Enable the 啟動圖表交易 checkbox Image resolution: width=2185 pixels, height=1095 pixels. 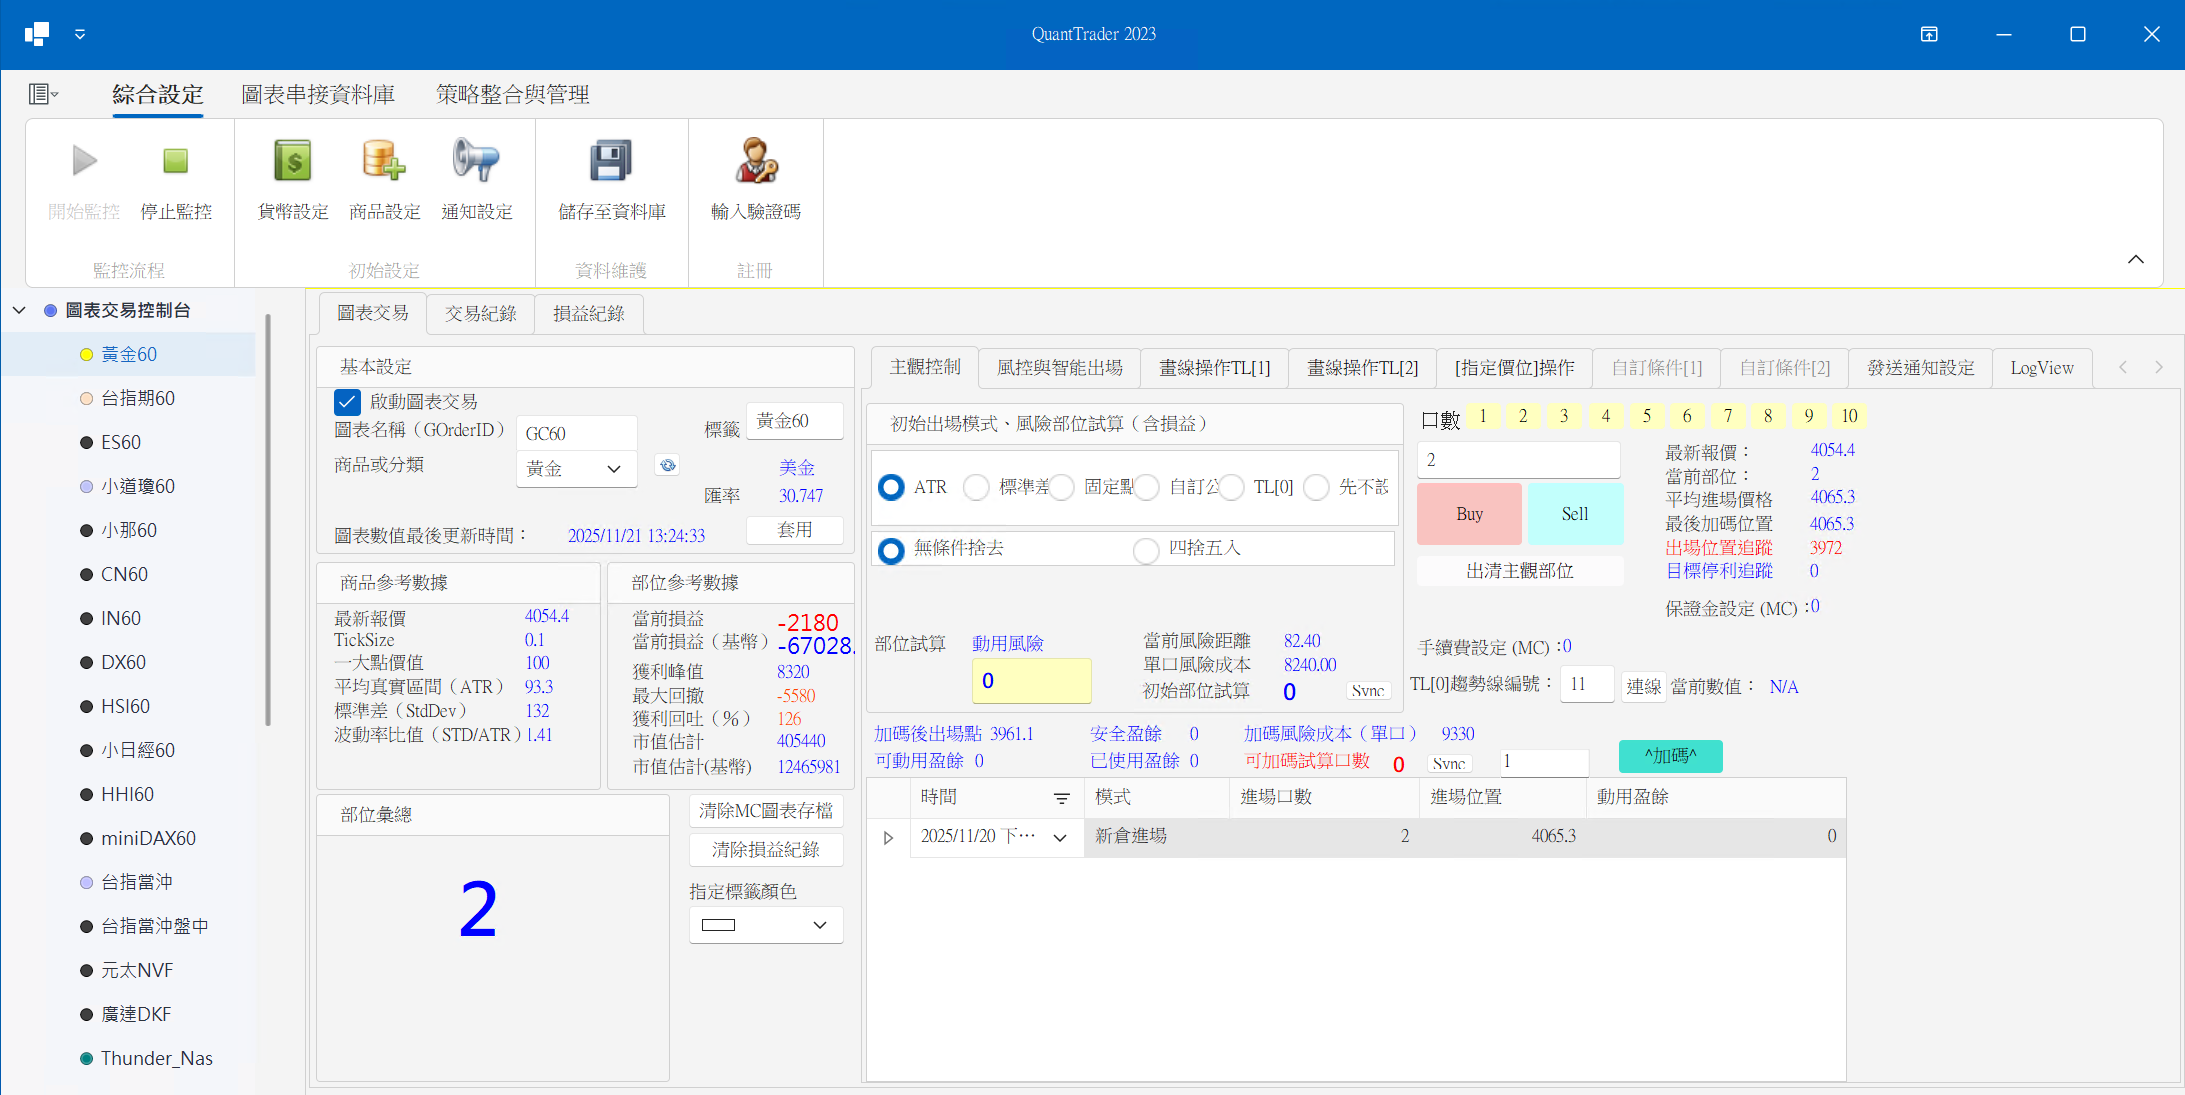347,401
